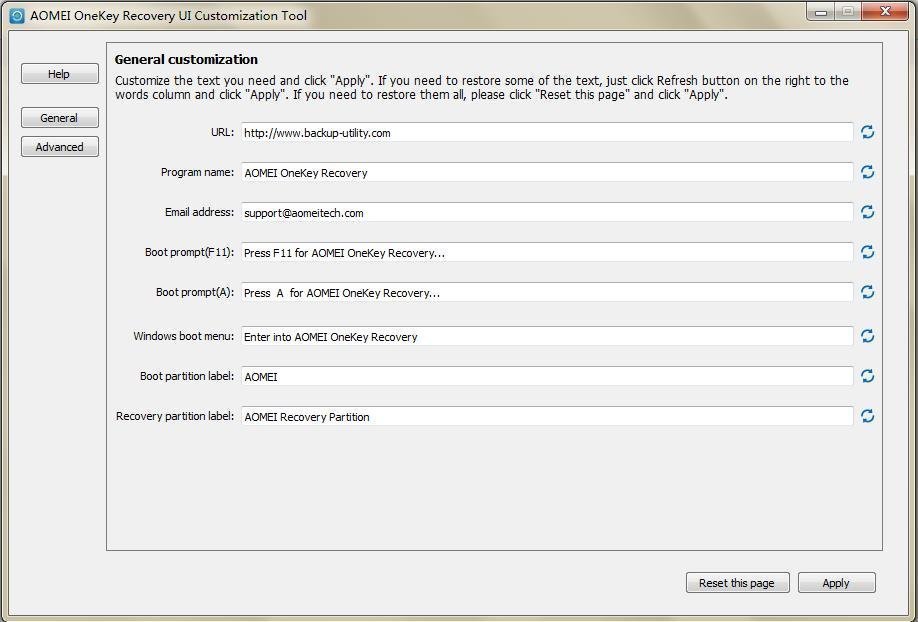Image resolution: width=918 pixels, height=622 pixels.
Task: Click Reset this page button
Action: (737, 583)
